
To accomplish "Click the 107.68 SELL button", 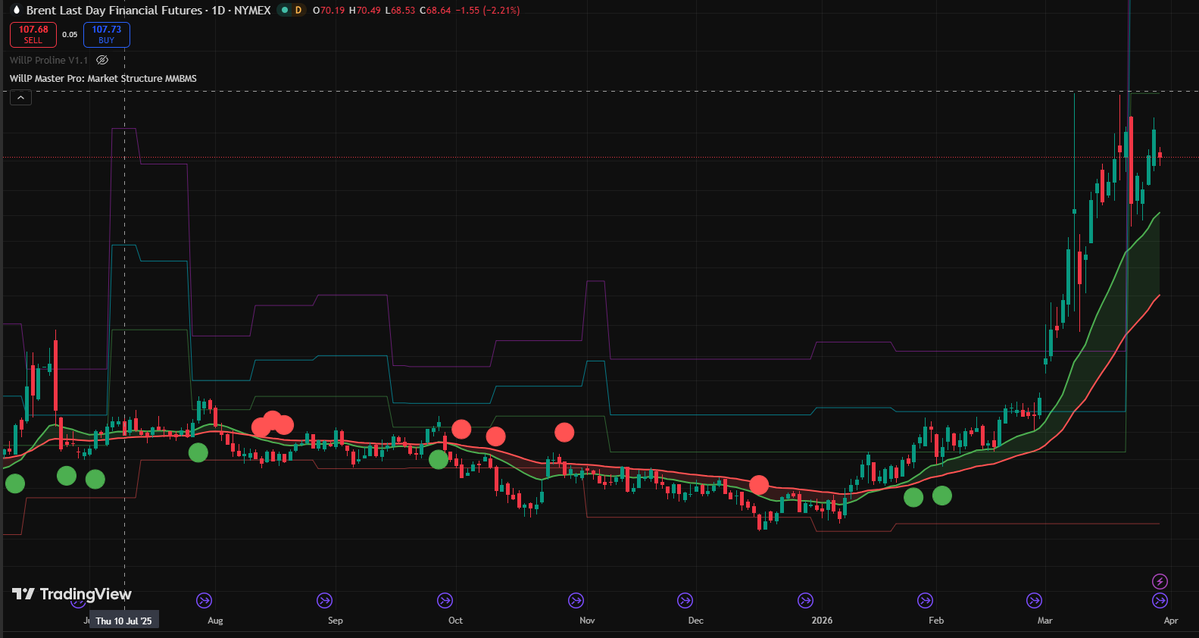I will (33, 34).
